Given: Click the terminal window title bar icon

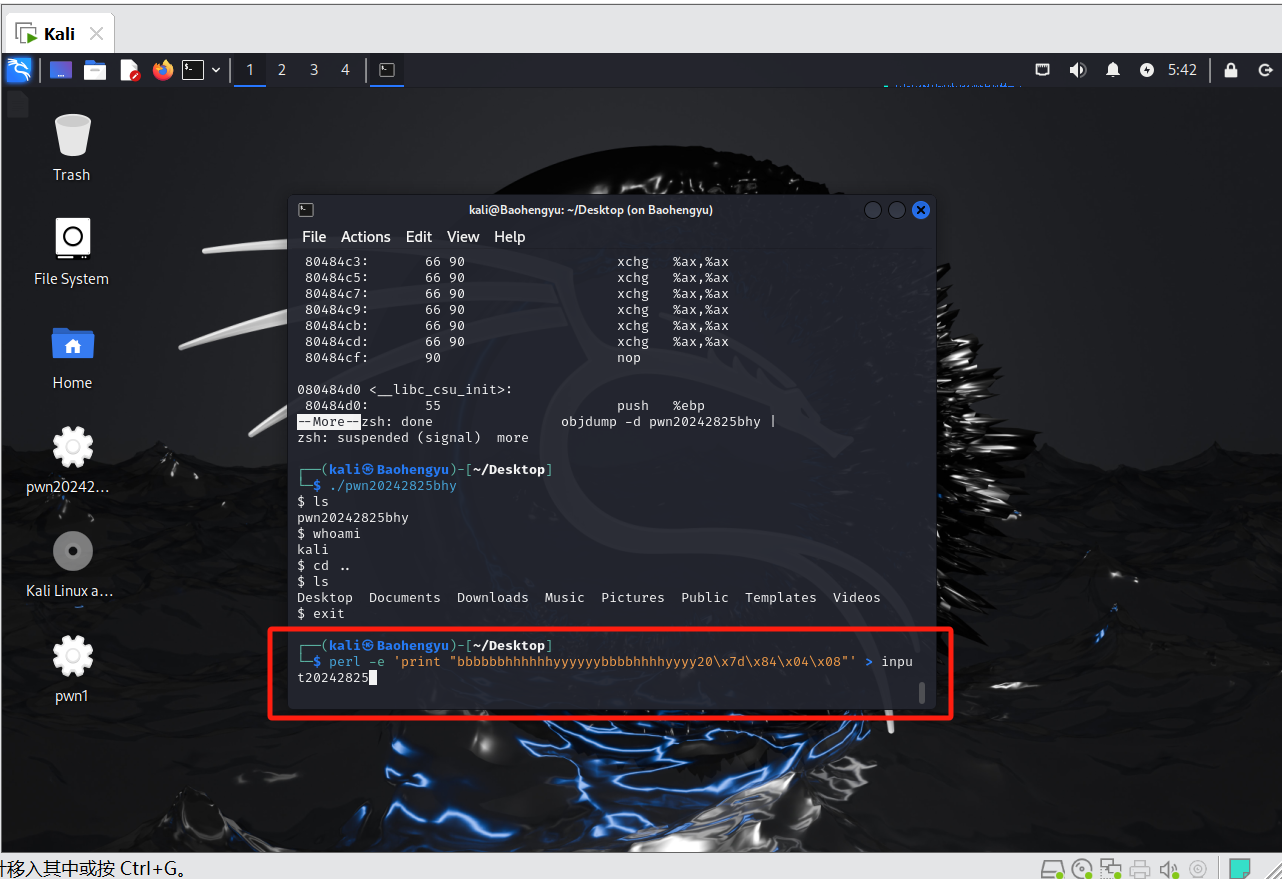Looking at the screenshot, I should pos(306,210).
